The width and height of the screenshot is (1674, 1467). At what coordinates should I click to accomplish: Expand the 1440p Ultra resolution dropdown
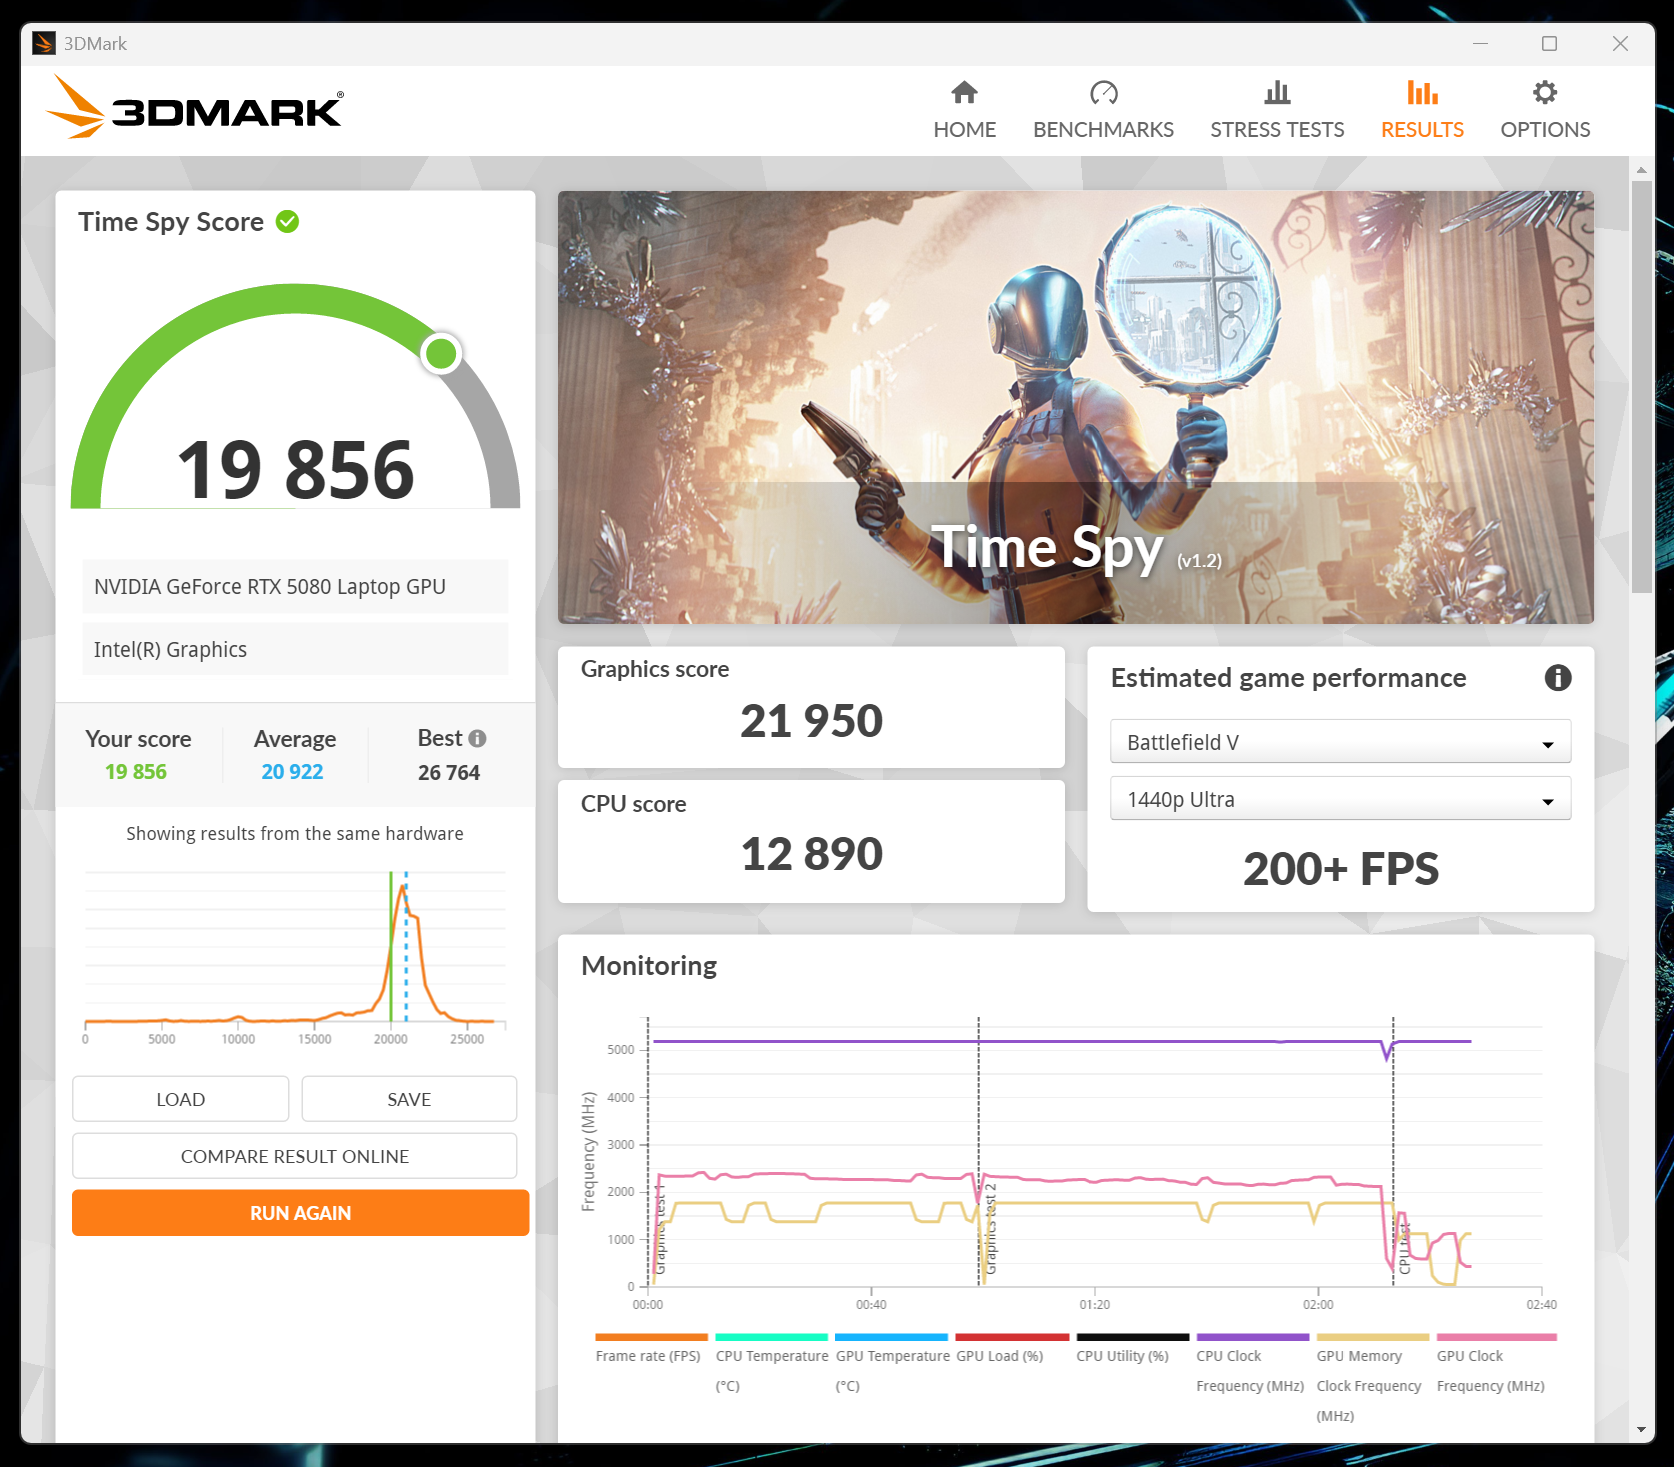coord(1340,799)
